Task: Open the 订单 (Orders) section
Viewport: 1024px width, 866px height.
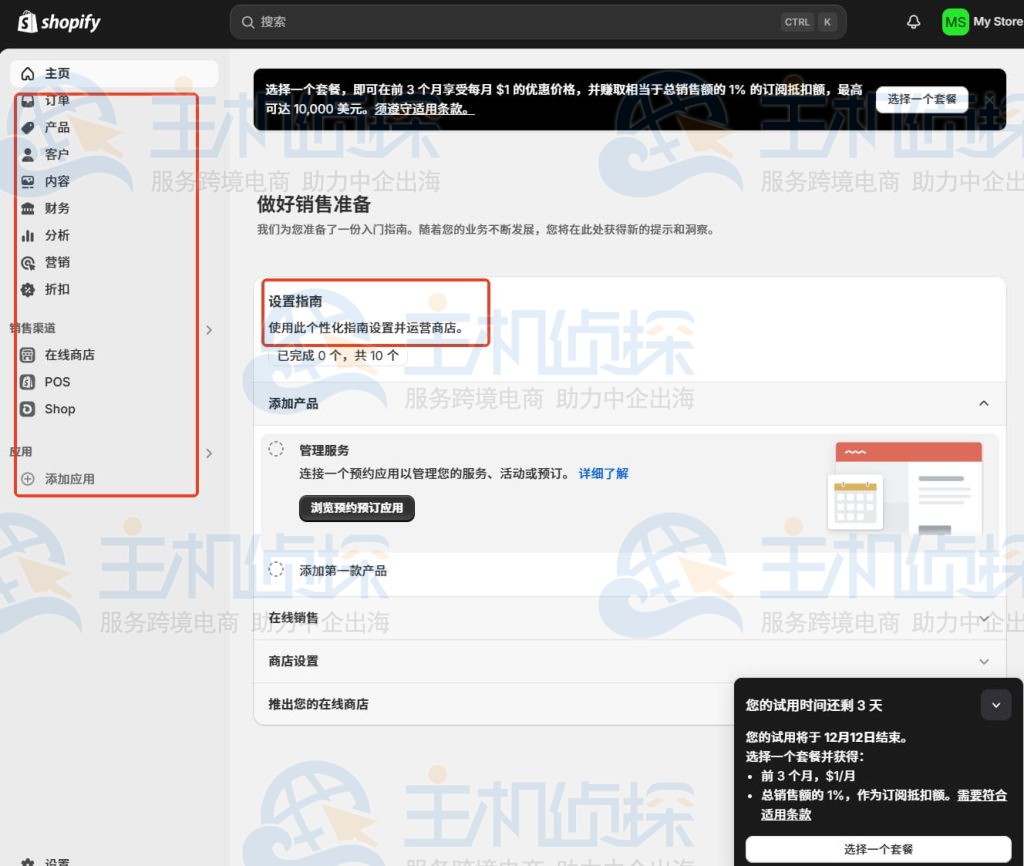Action: point(56,100)
